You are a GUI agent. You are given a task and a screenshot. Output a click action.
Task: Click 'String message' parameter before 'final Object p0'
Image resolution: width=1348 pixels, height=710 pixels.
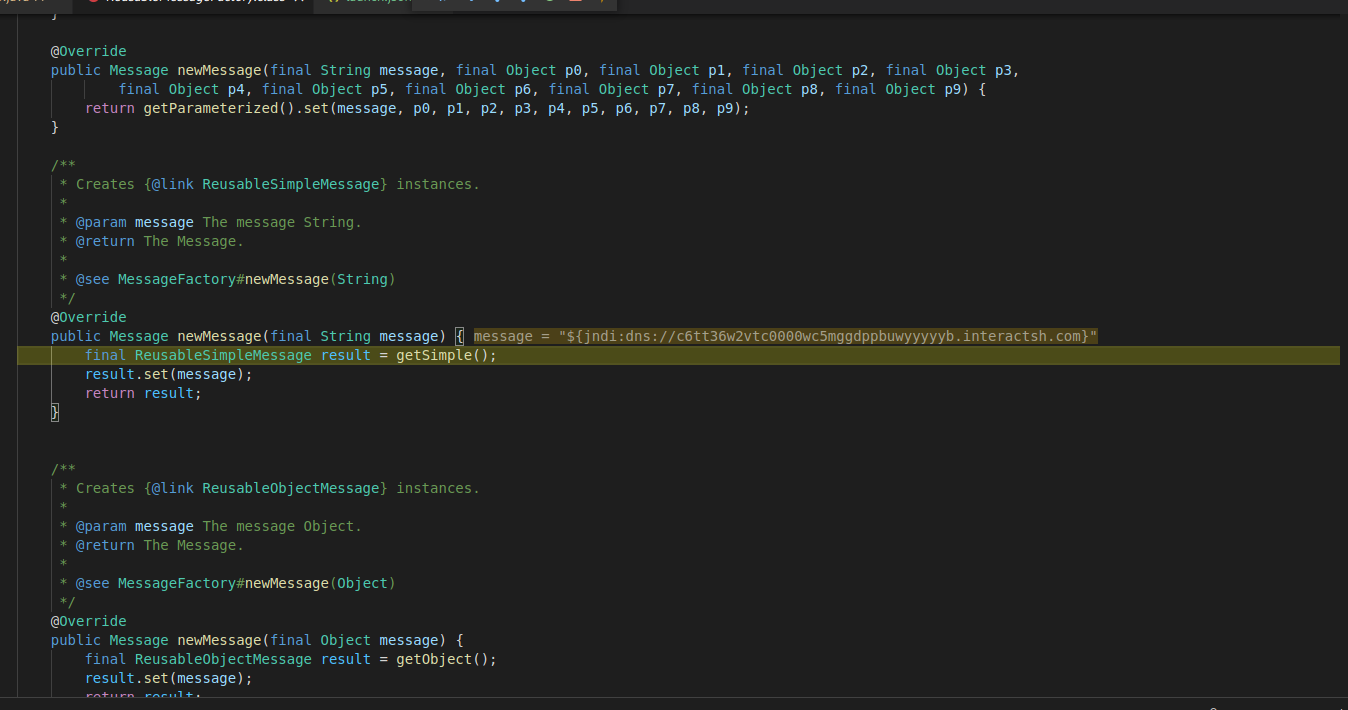pos(379,70)
